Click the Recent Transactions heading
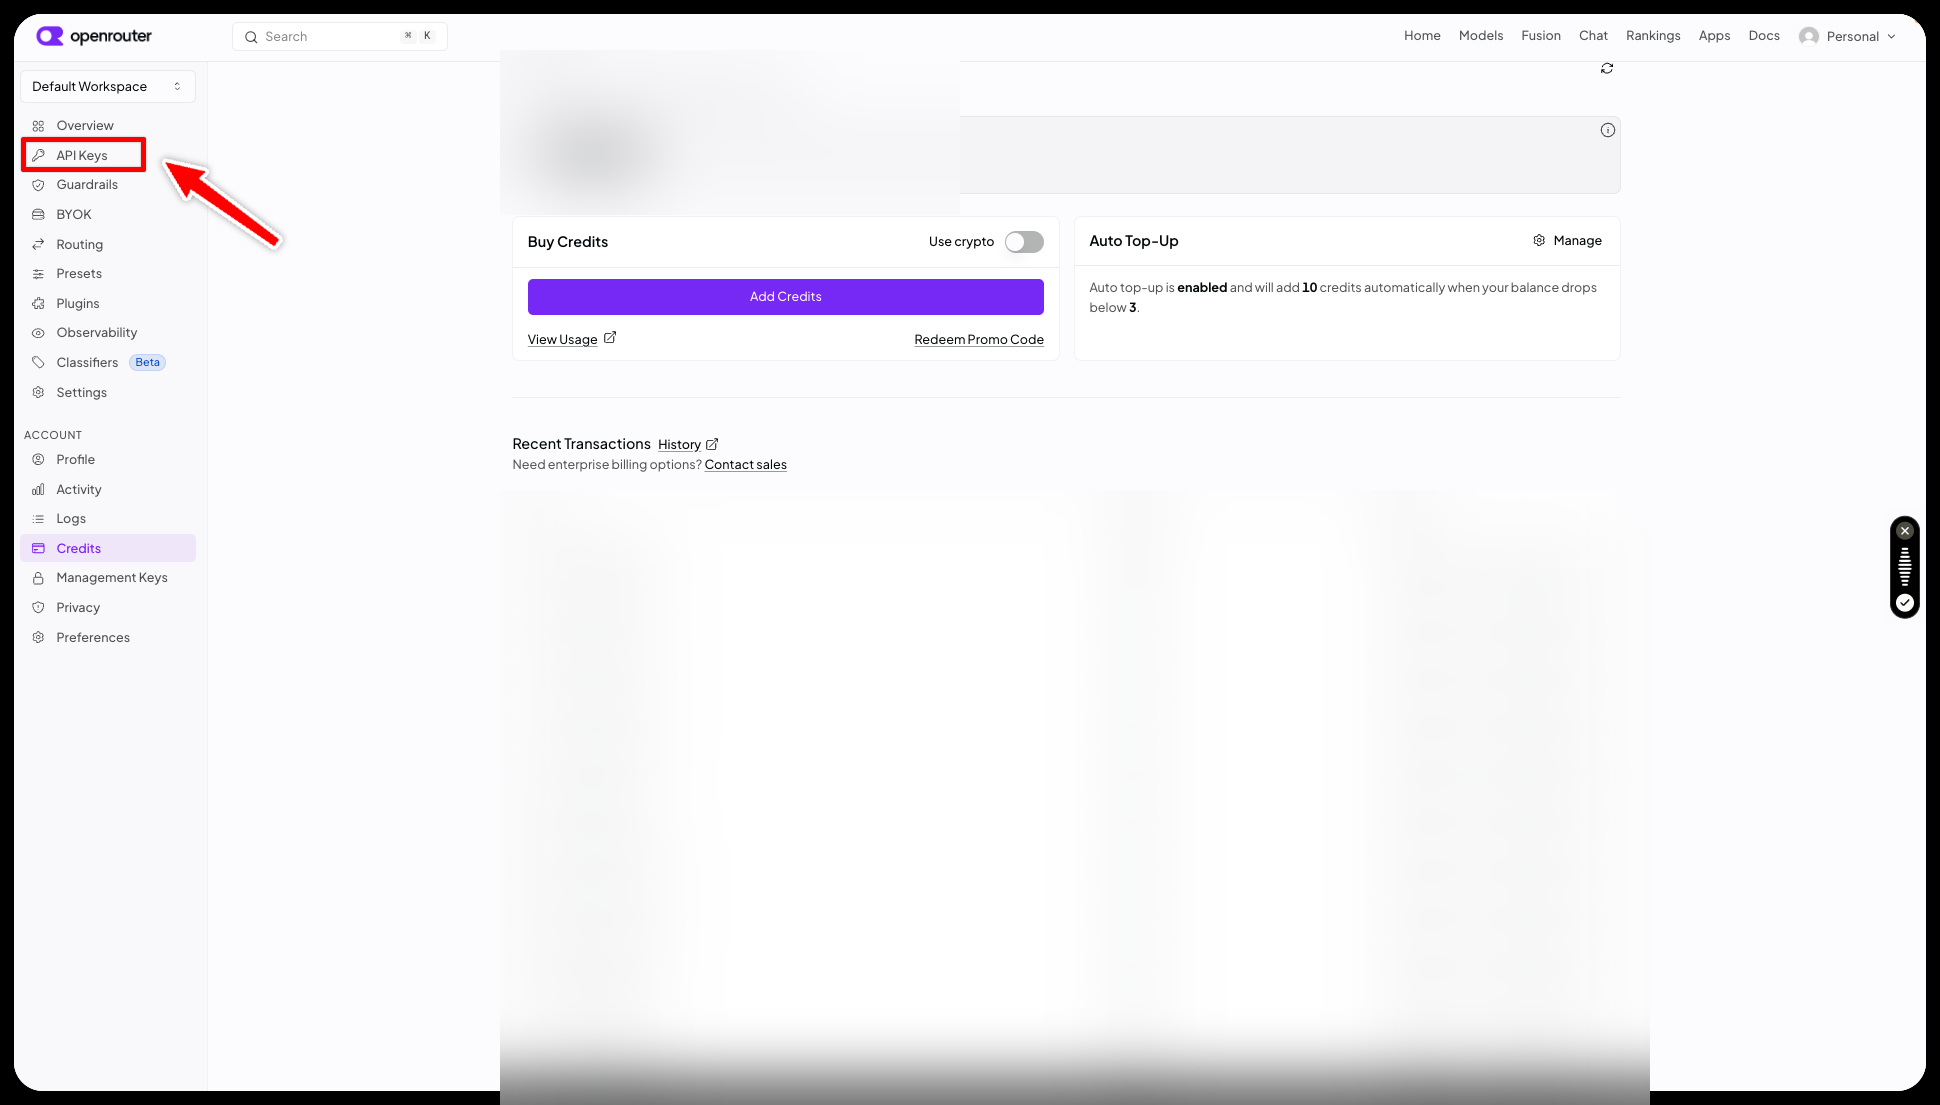 click(581, 444)
